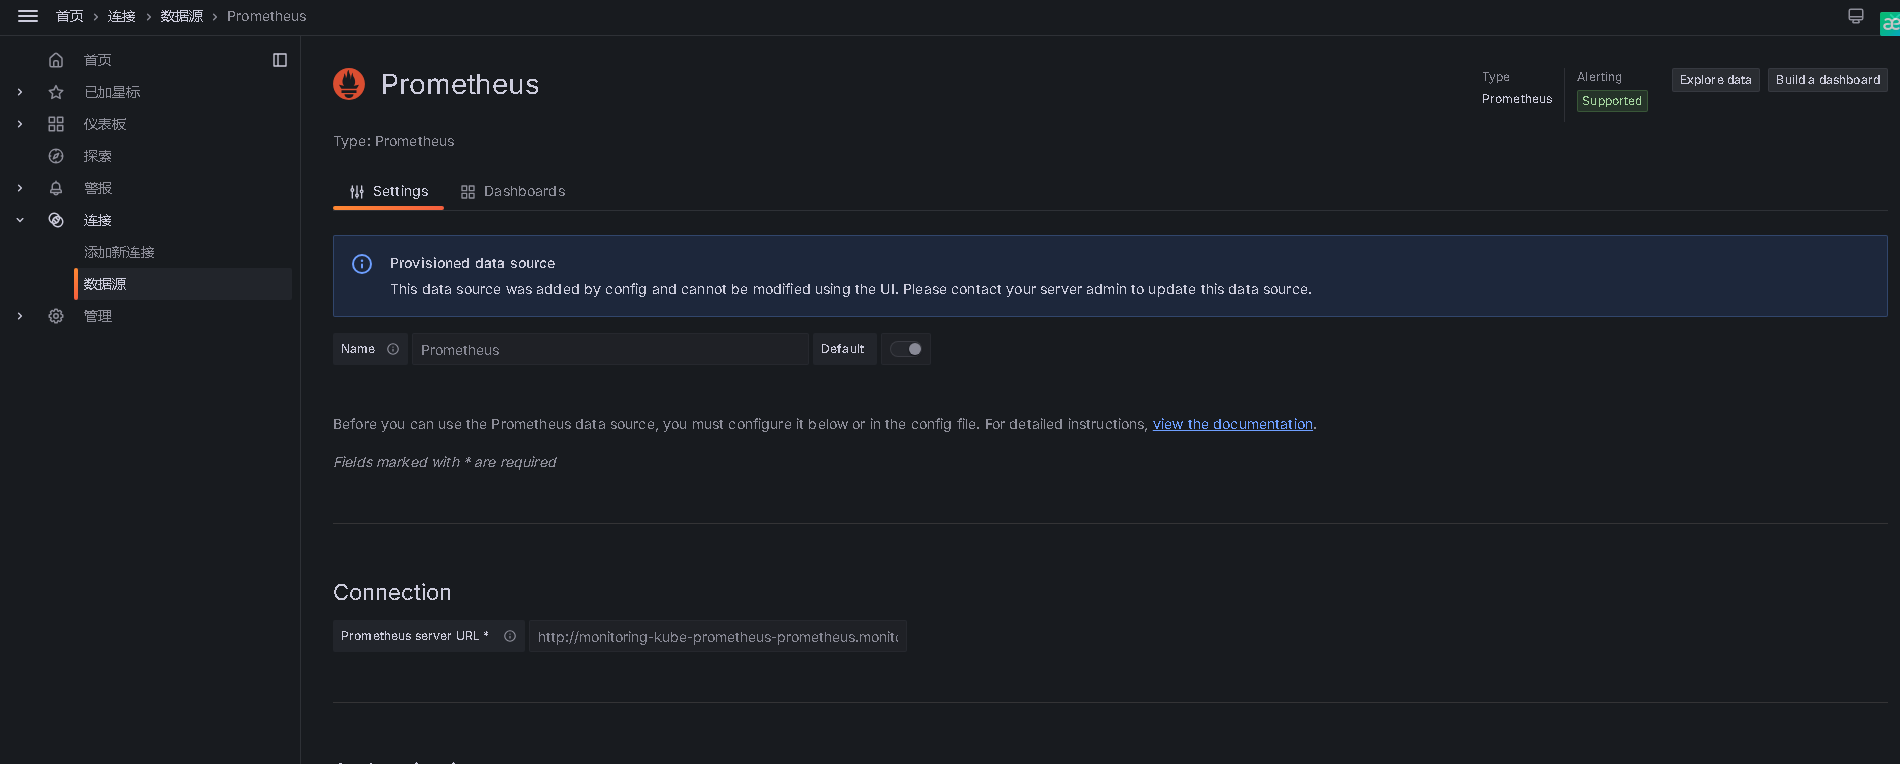Click the dashboards grid icon in sidebar
Image resolution: width=1900 pixels, height=764 pixels.
coord(56,124)
